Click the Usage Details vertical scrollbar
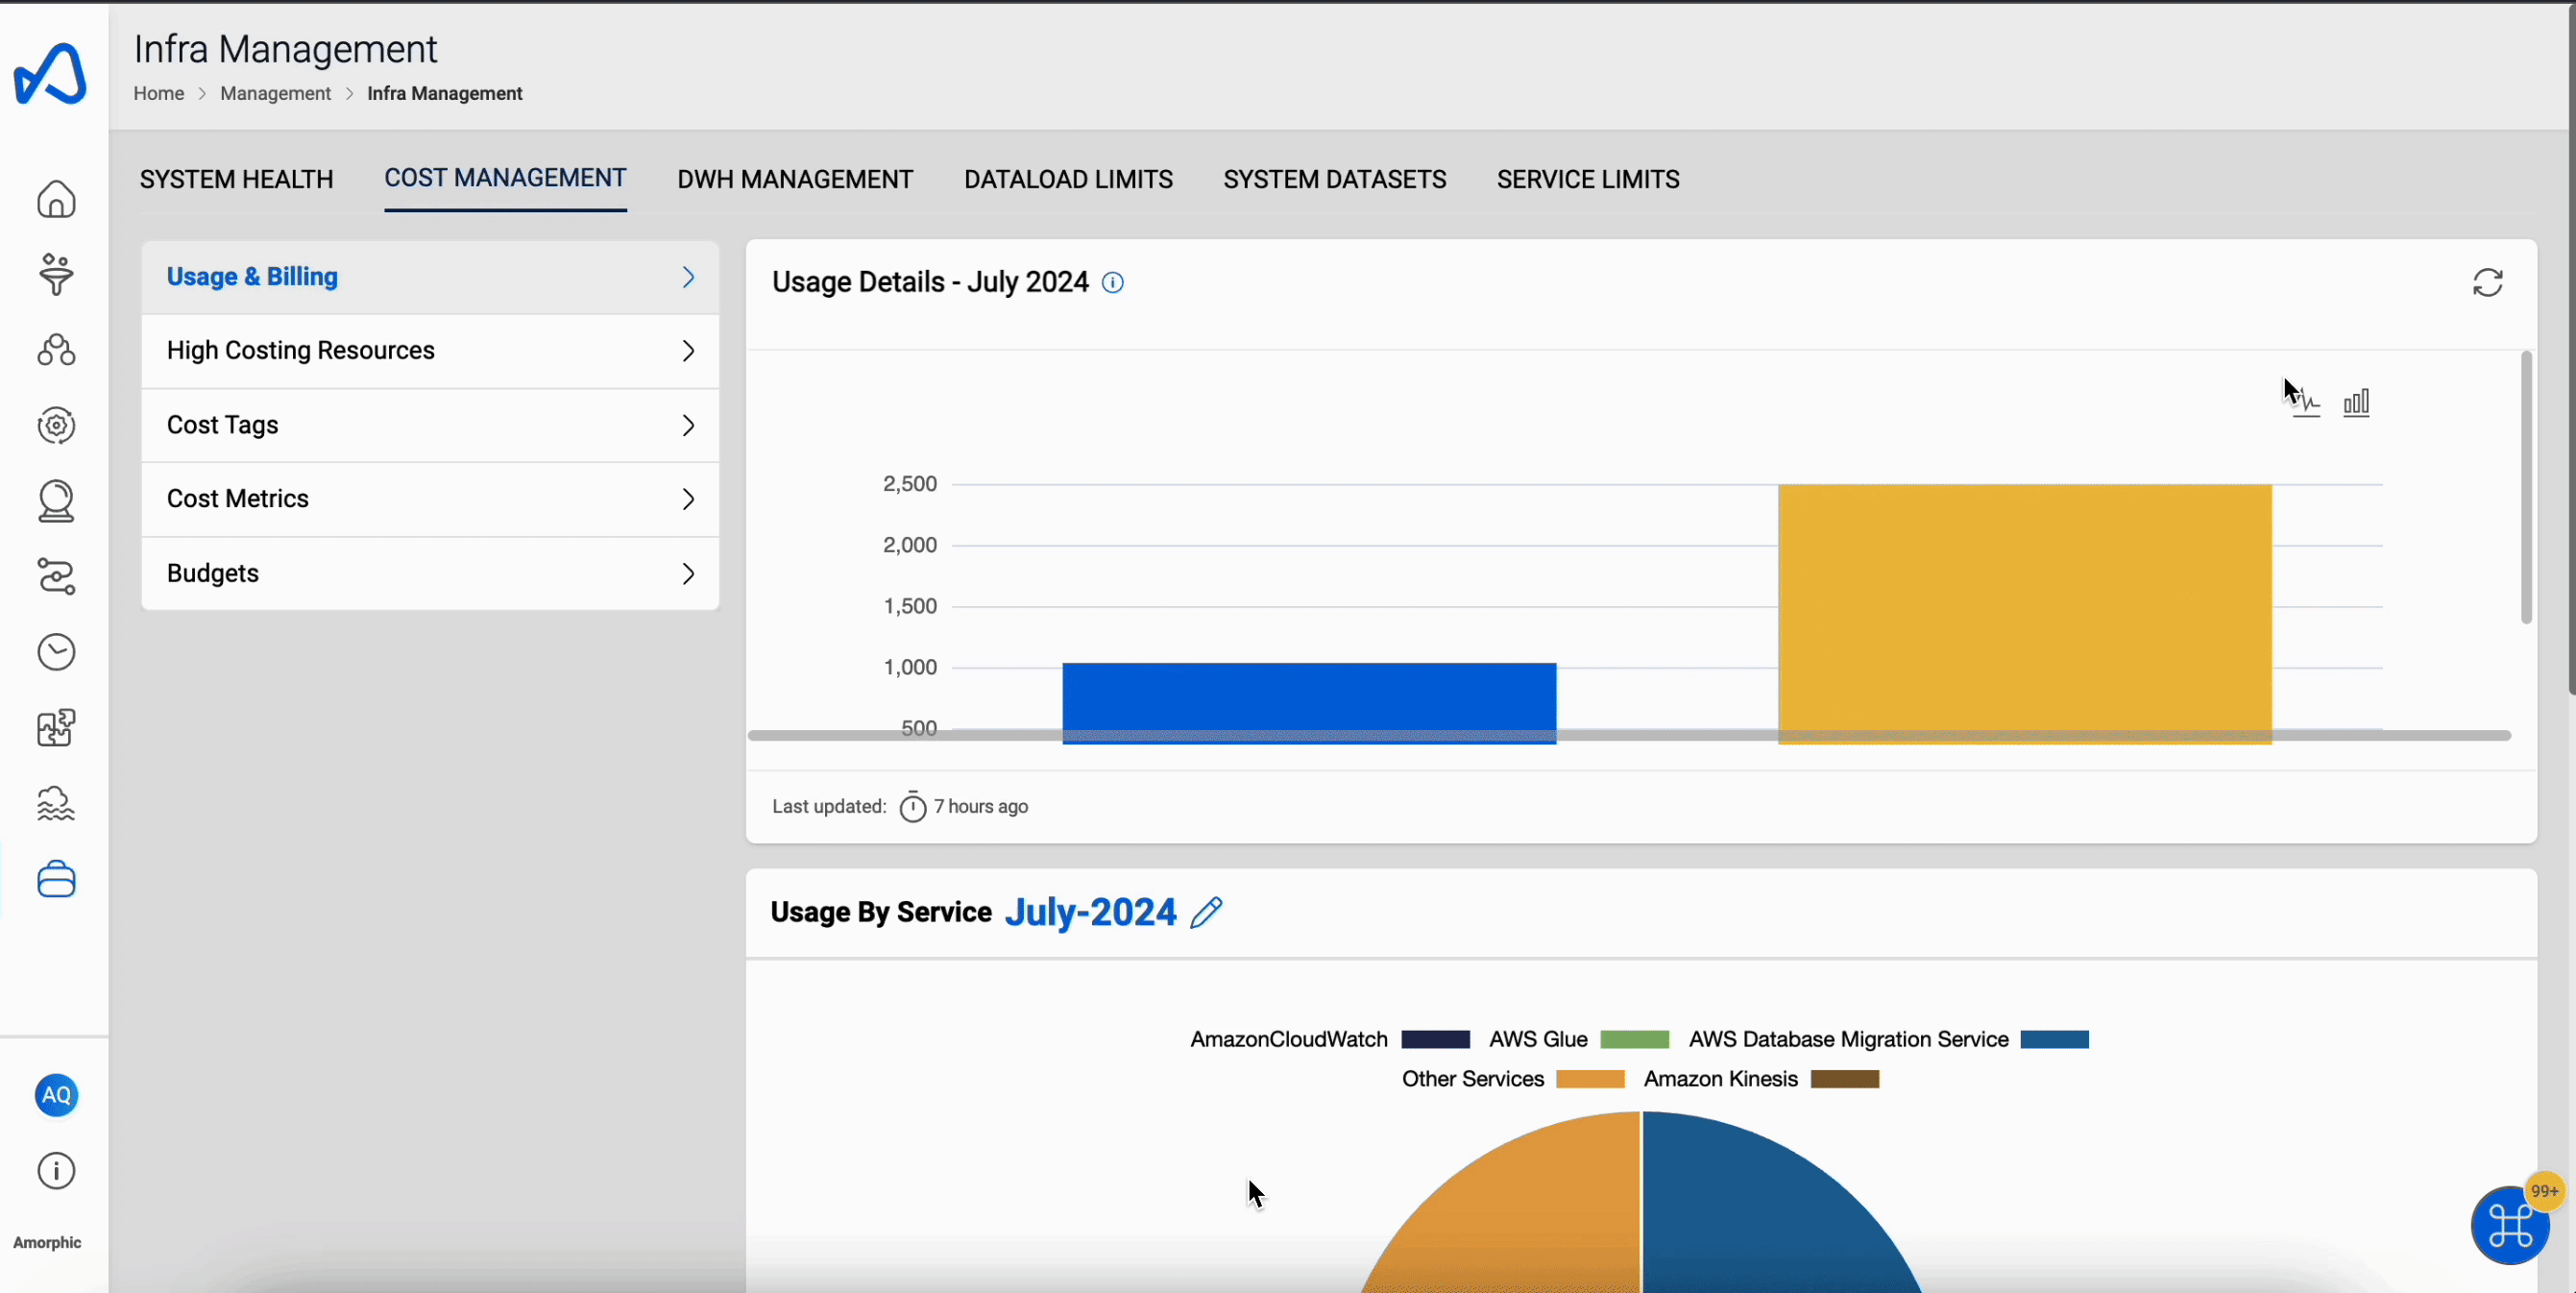This screenshot has width=2576, height=1293. pos(2526,487)
